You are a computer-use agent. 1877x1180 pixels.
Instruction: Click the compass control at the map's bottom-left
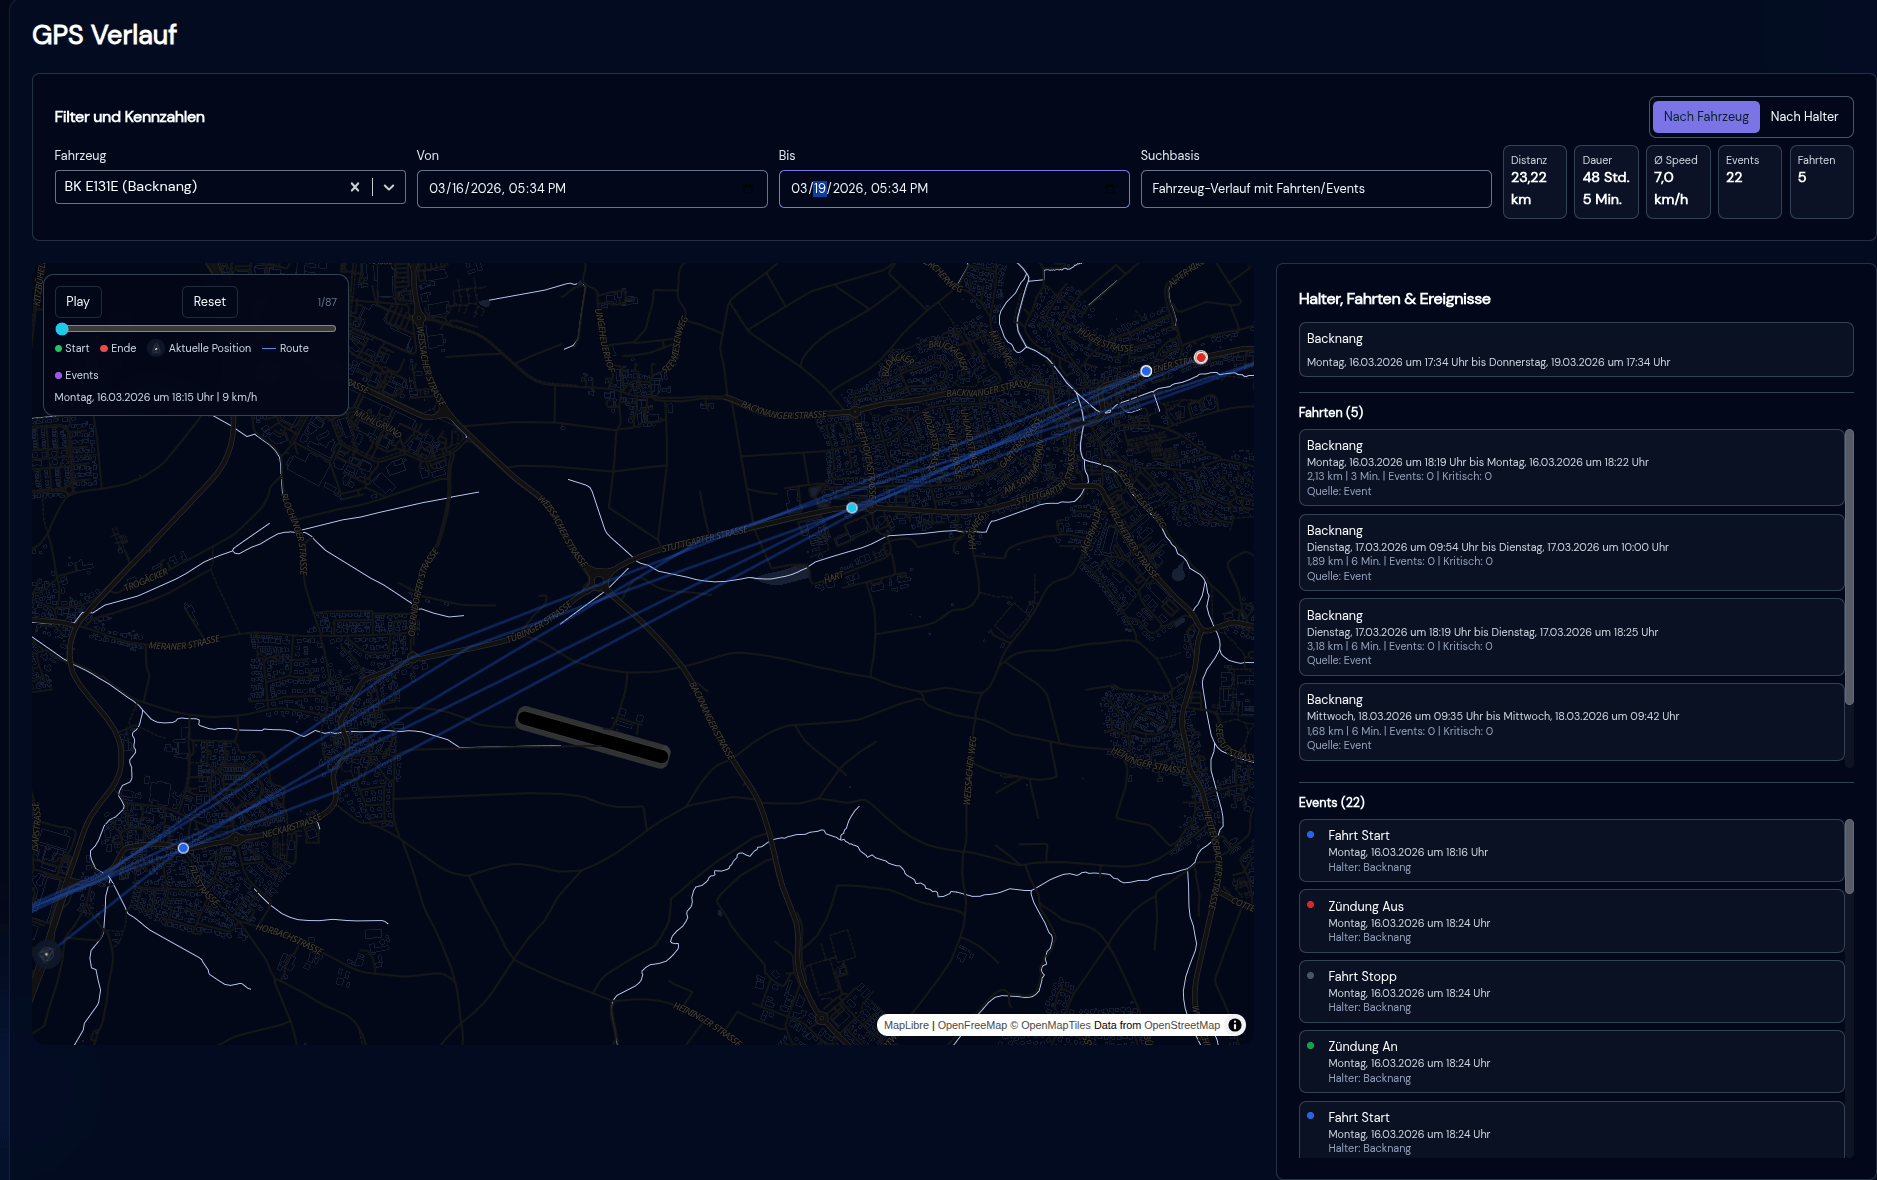tap(46, 953)
